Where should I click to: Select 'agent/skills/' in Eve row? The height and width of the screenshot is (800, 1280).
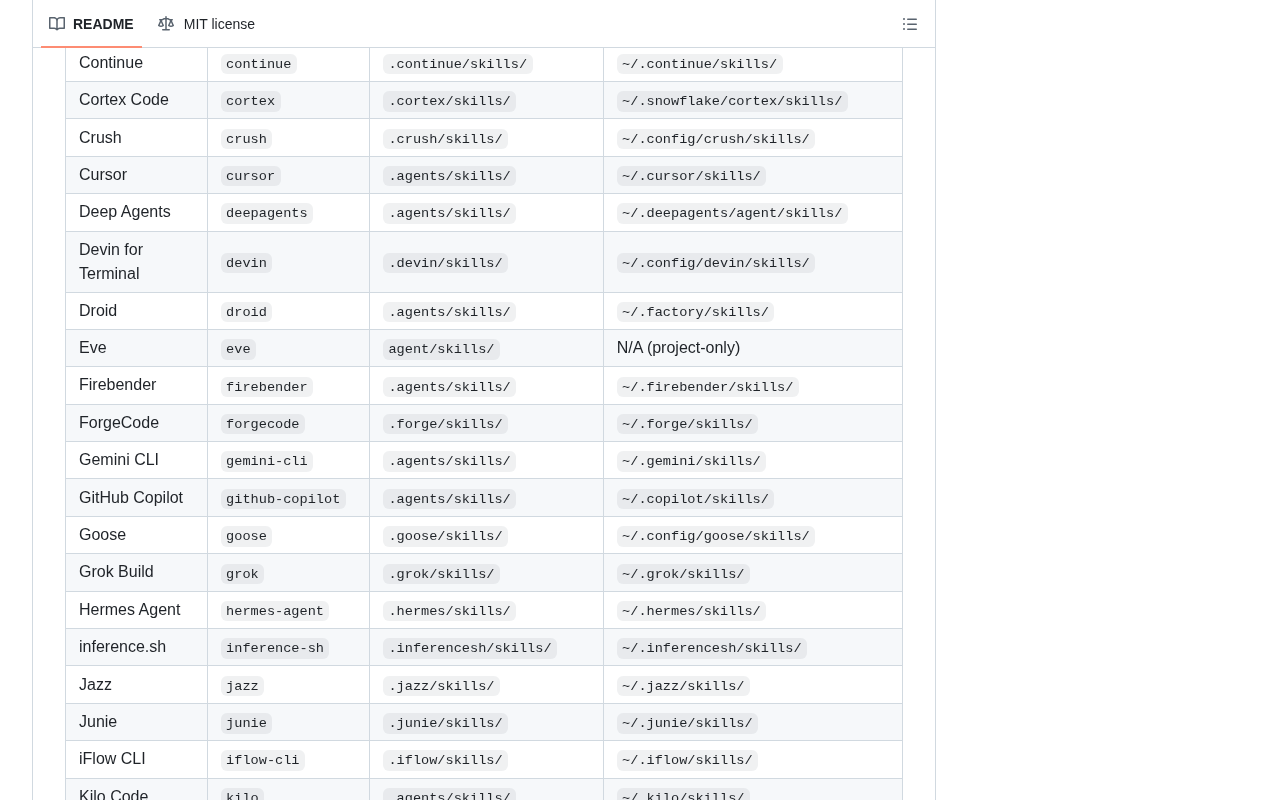(441, 349)
